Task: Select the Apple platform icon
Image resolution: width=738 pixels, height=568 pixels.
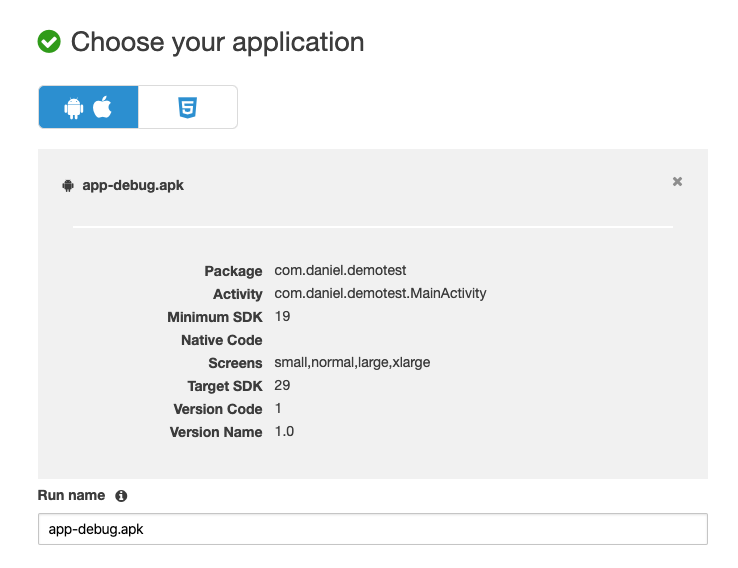Action: click(102, 108)
